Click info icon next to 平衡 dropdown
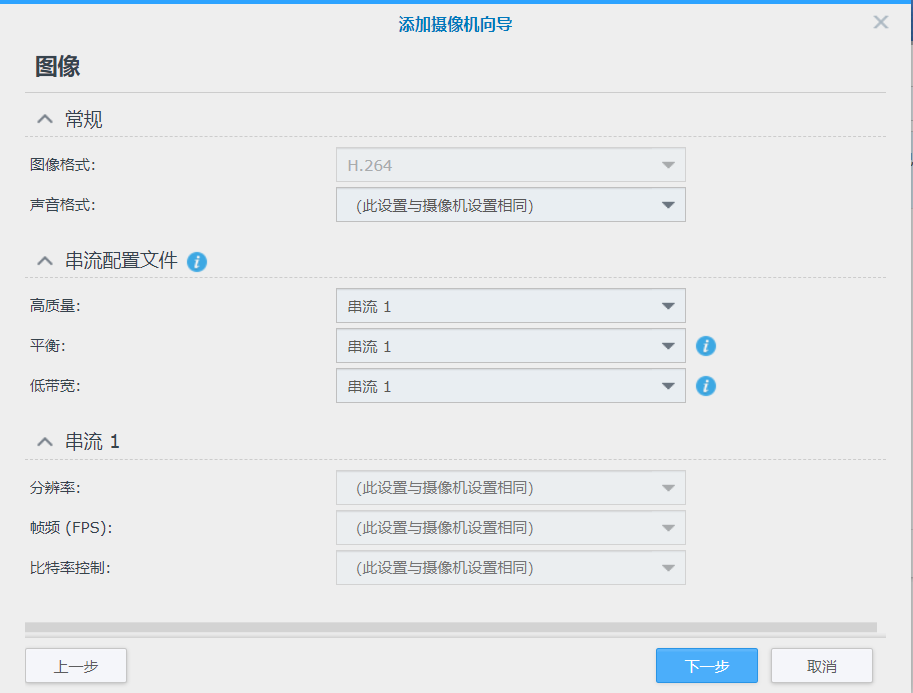Screen dimensions: 913x693 click(706, 346)
